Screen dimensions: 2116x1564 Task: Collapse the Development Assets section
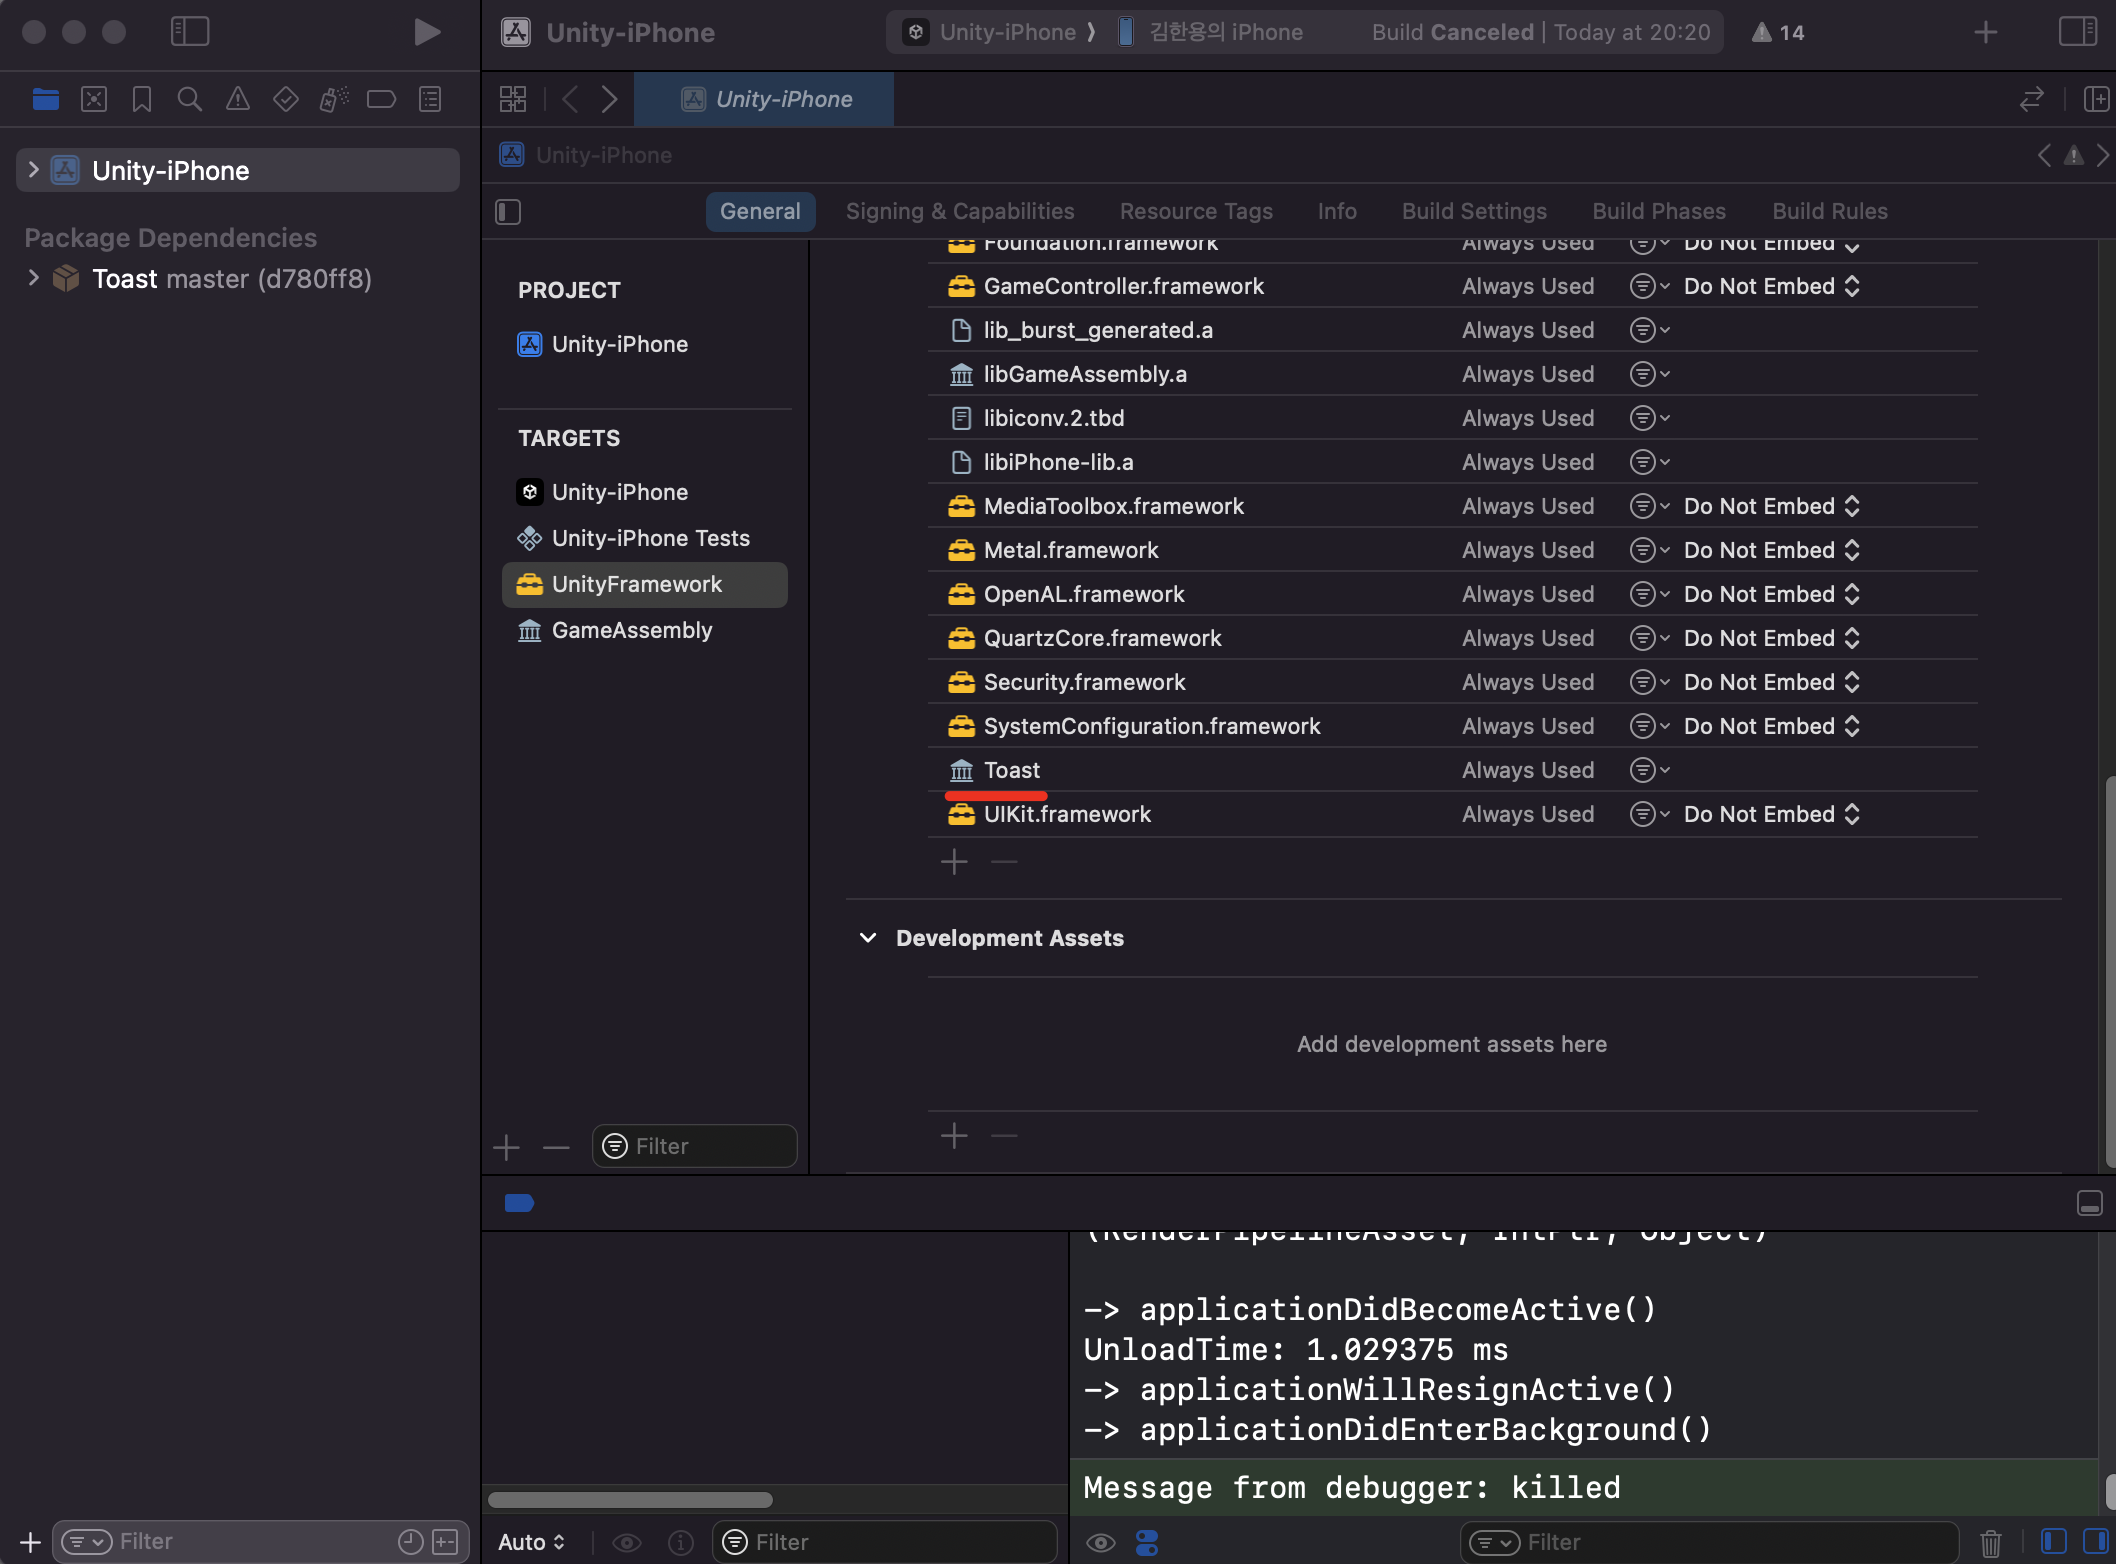(x=868, y=938)
